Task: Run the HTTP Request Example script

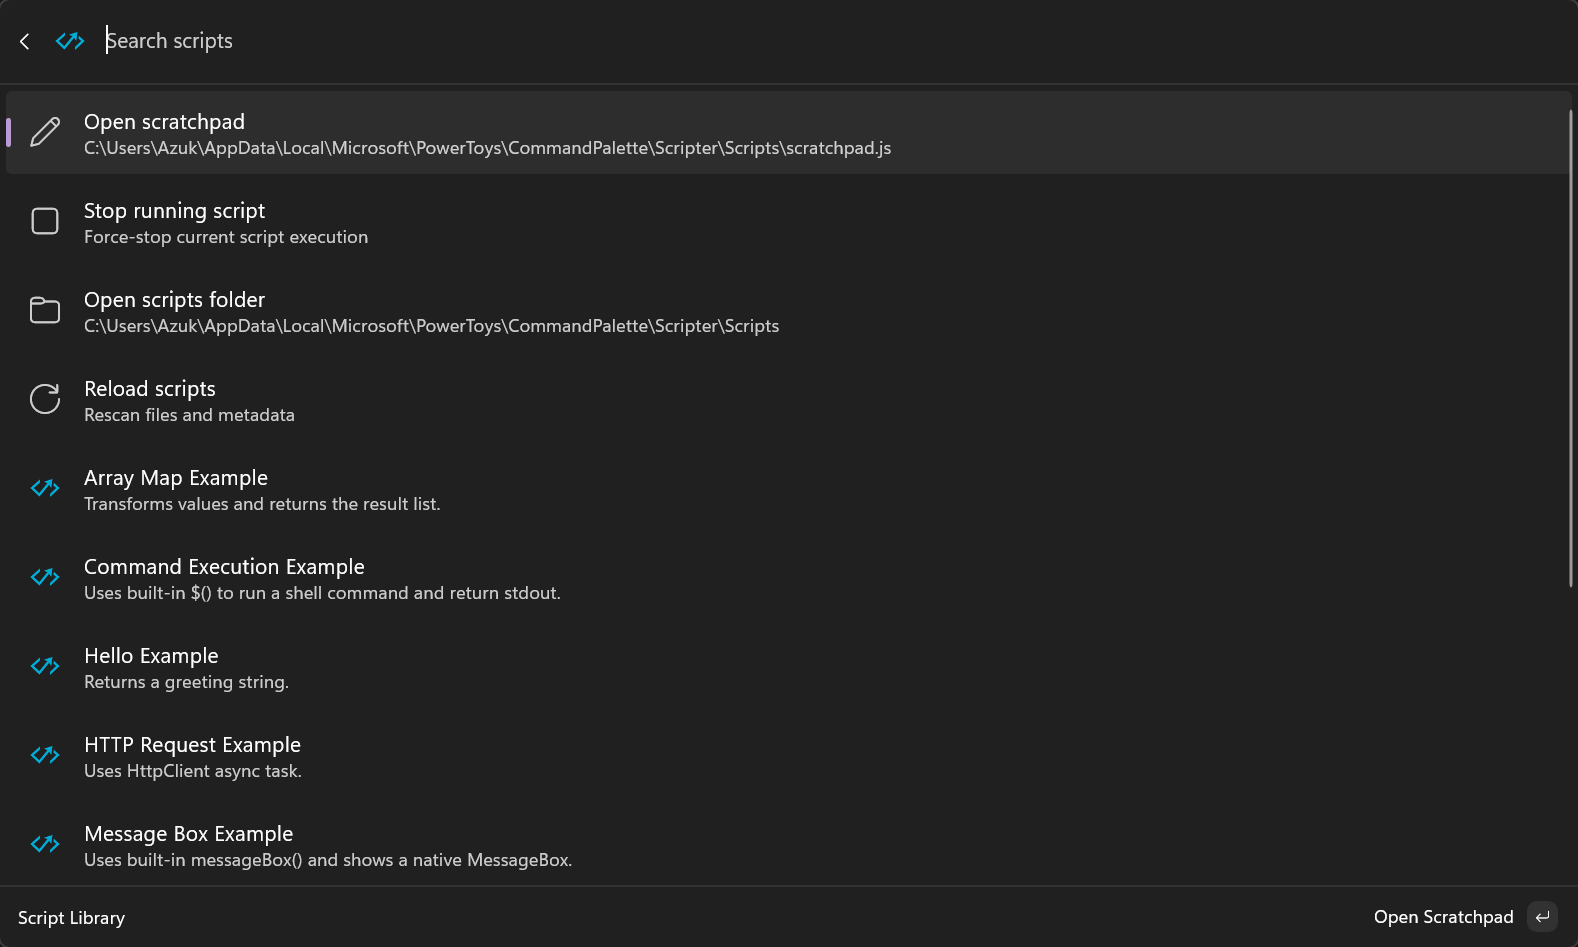Action: [788, 756]
